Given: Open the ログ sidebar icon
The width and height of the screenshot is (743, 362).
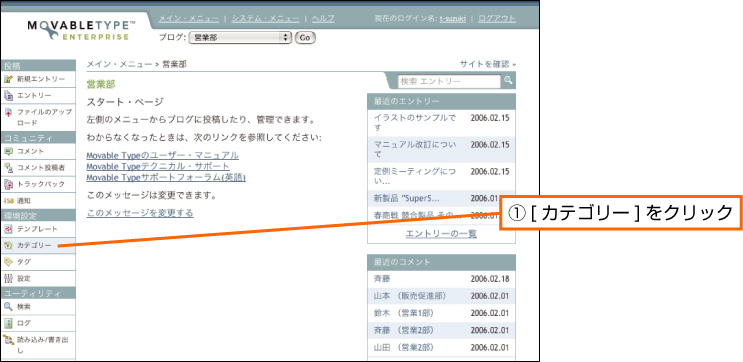Looking at the screenshot, I should [x=8, y=323].
